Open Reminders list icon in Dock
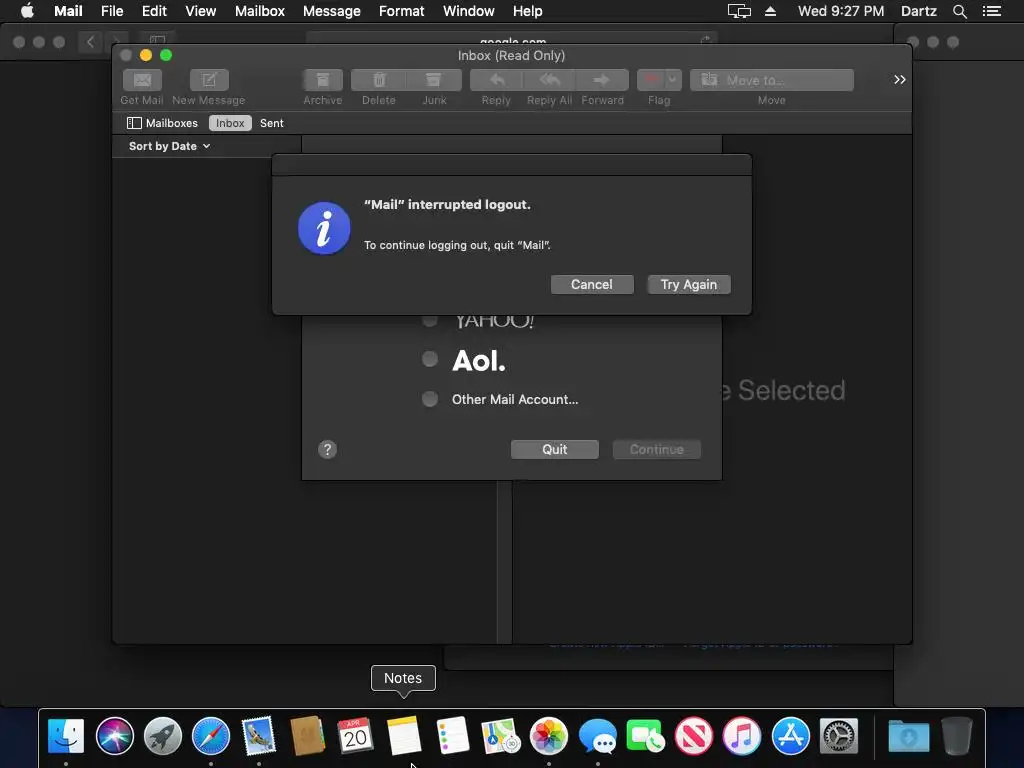1024x768 pixels. pos(452,735)
